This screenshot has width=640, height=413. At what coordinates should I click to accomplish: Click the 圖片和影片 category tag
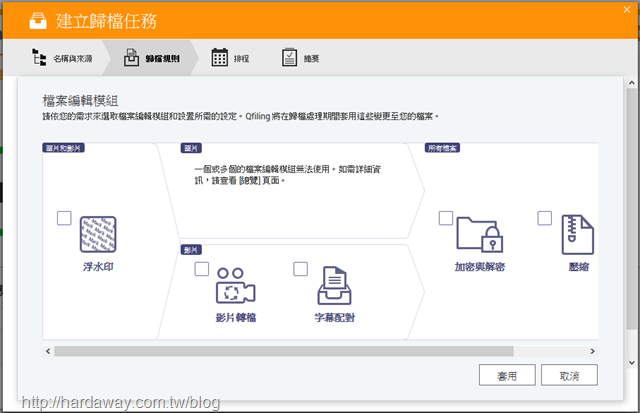(x=63, y=148)
